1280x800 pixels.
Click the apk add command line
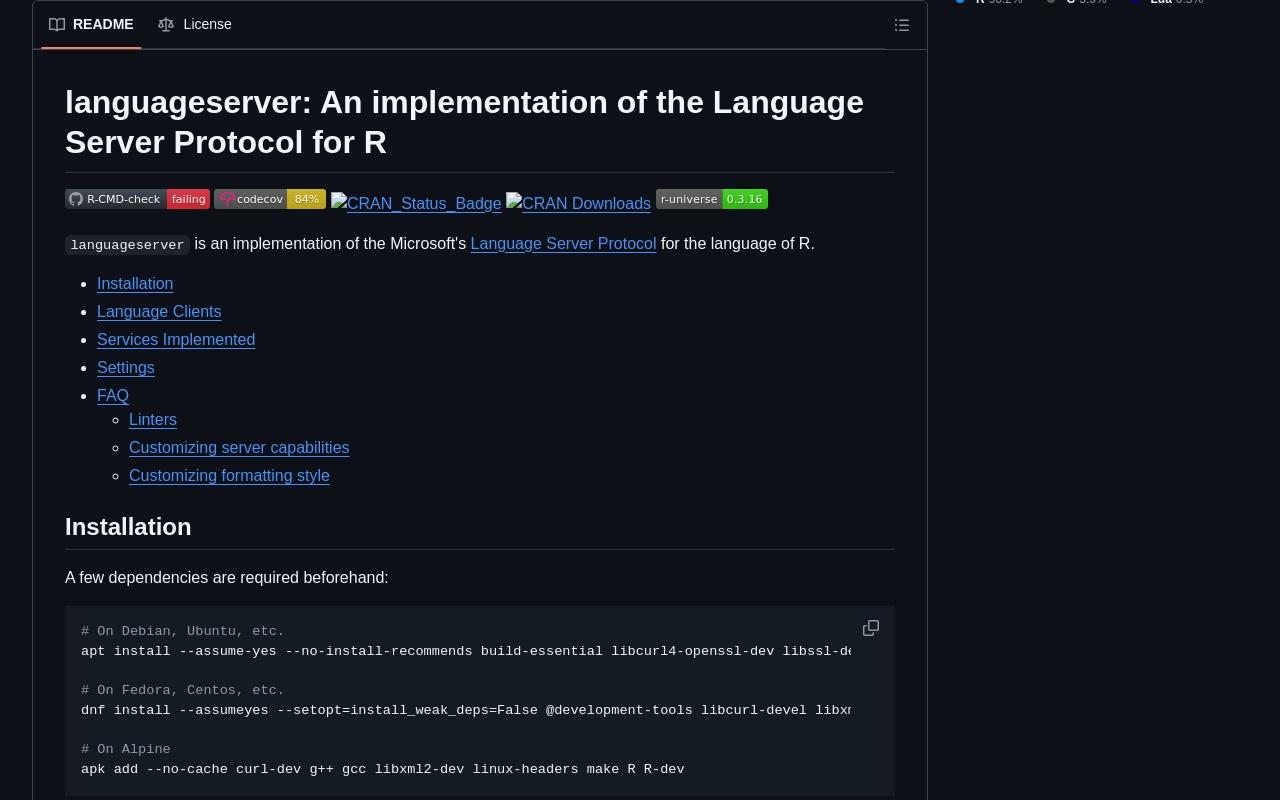[x=383, y=769]
